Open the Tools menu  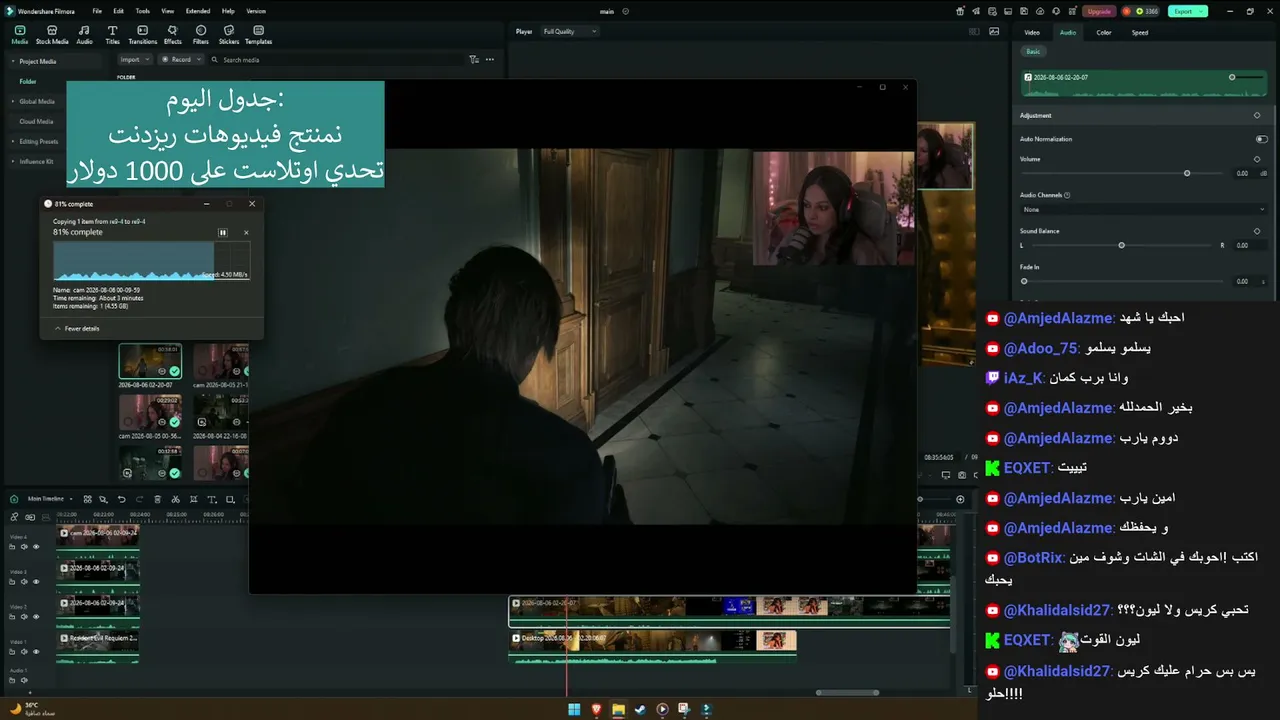tap(143, 11)
